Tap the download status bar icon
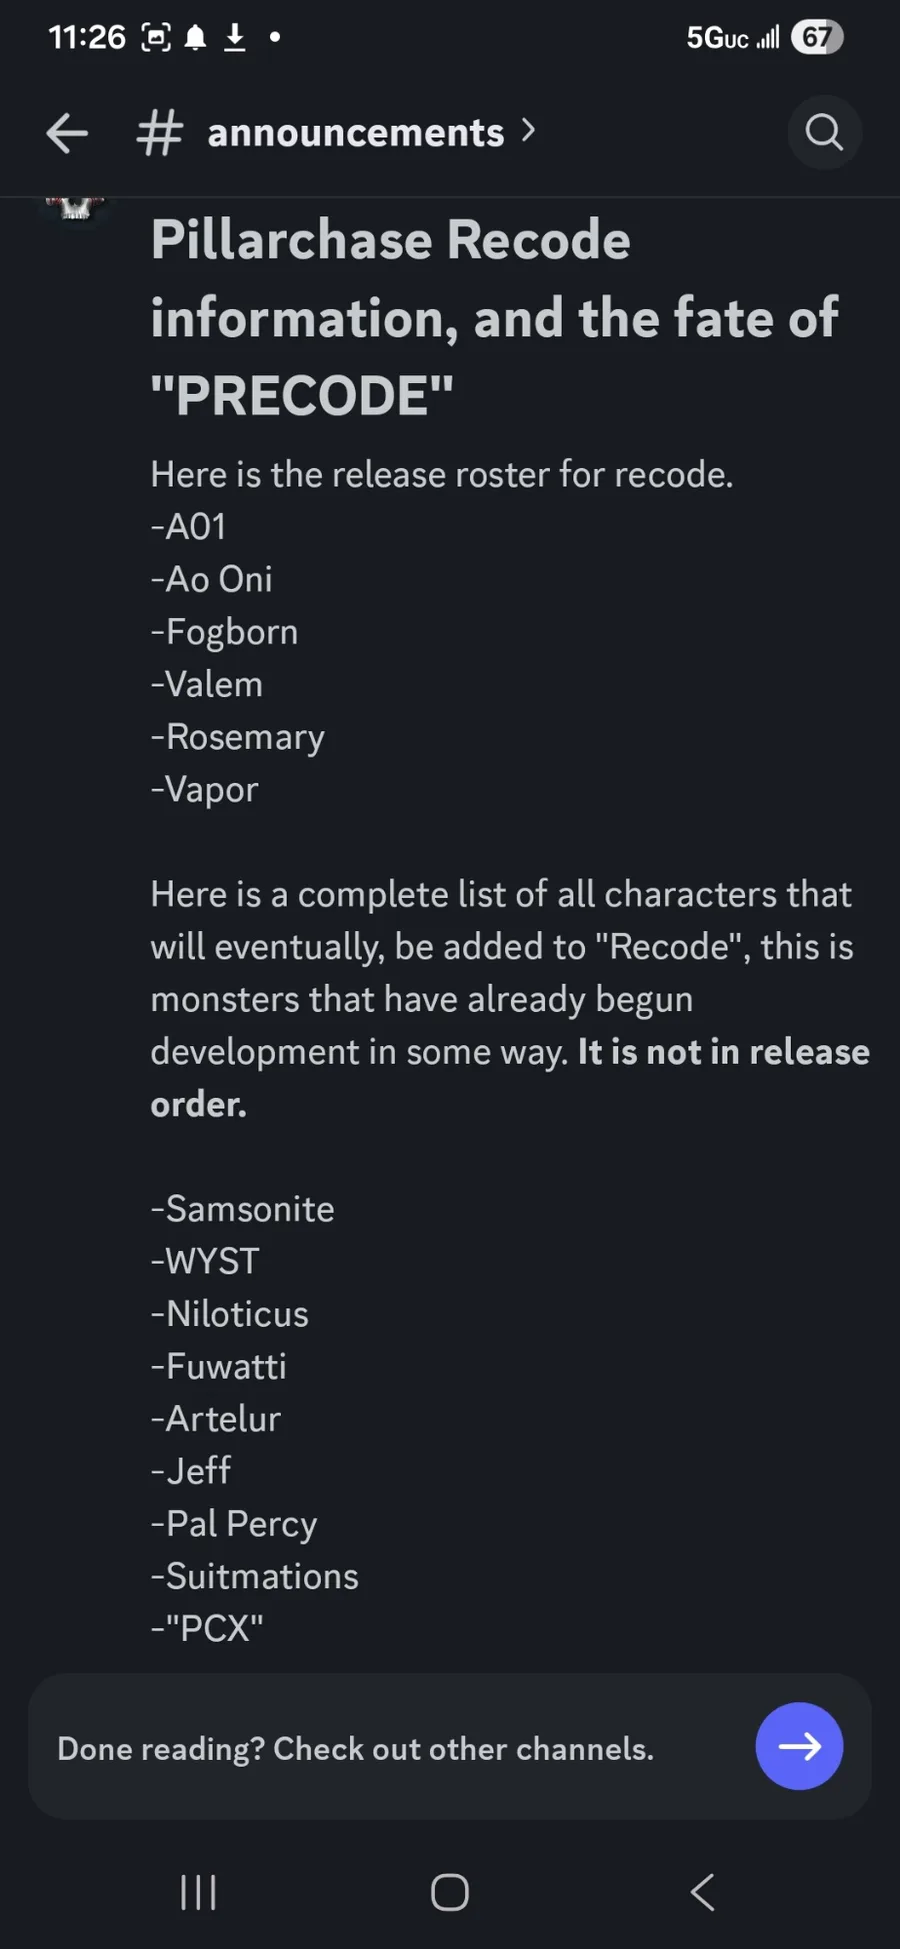This screenshot has height=1949, width=900. [235, 38]
